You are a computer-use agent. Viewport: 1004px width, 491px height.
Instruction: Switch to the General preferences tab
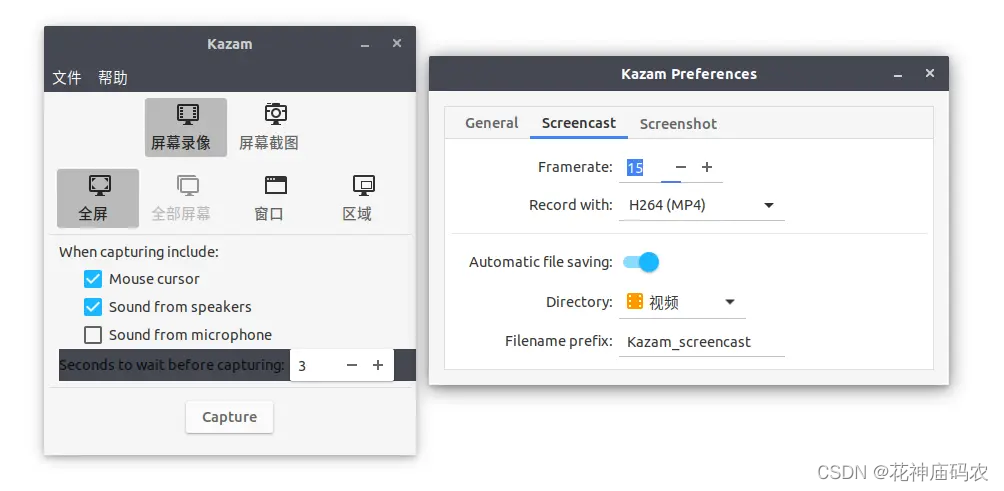[492, 123]
